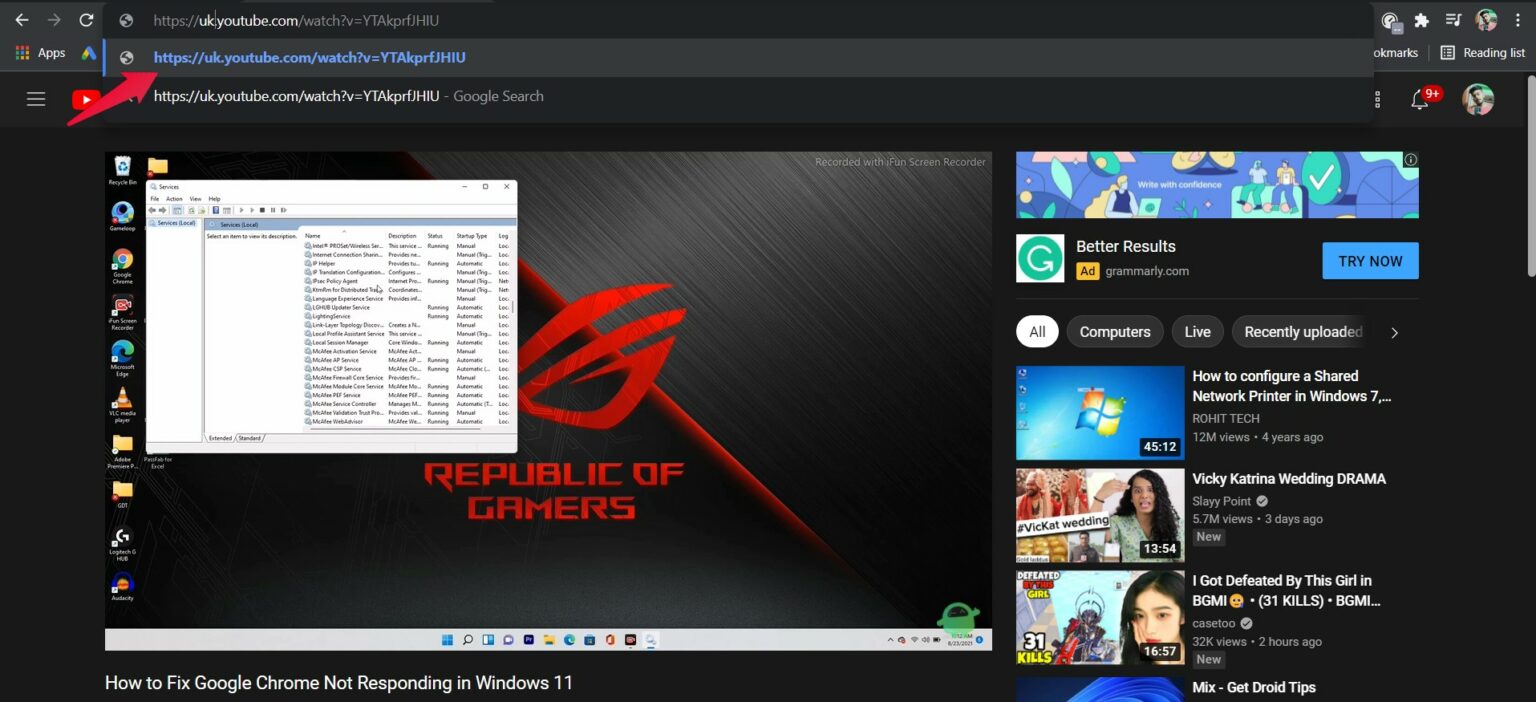
Task: Select the Computers filter chip
Action: click(x=1114, y=331)
